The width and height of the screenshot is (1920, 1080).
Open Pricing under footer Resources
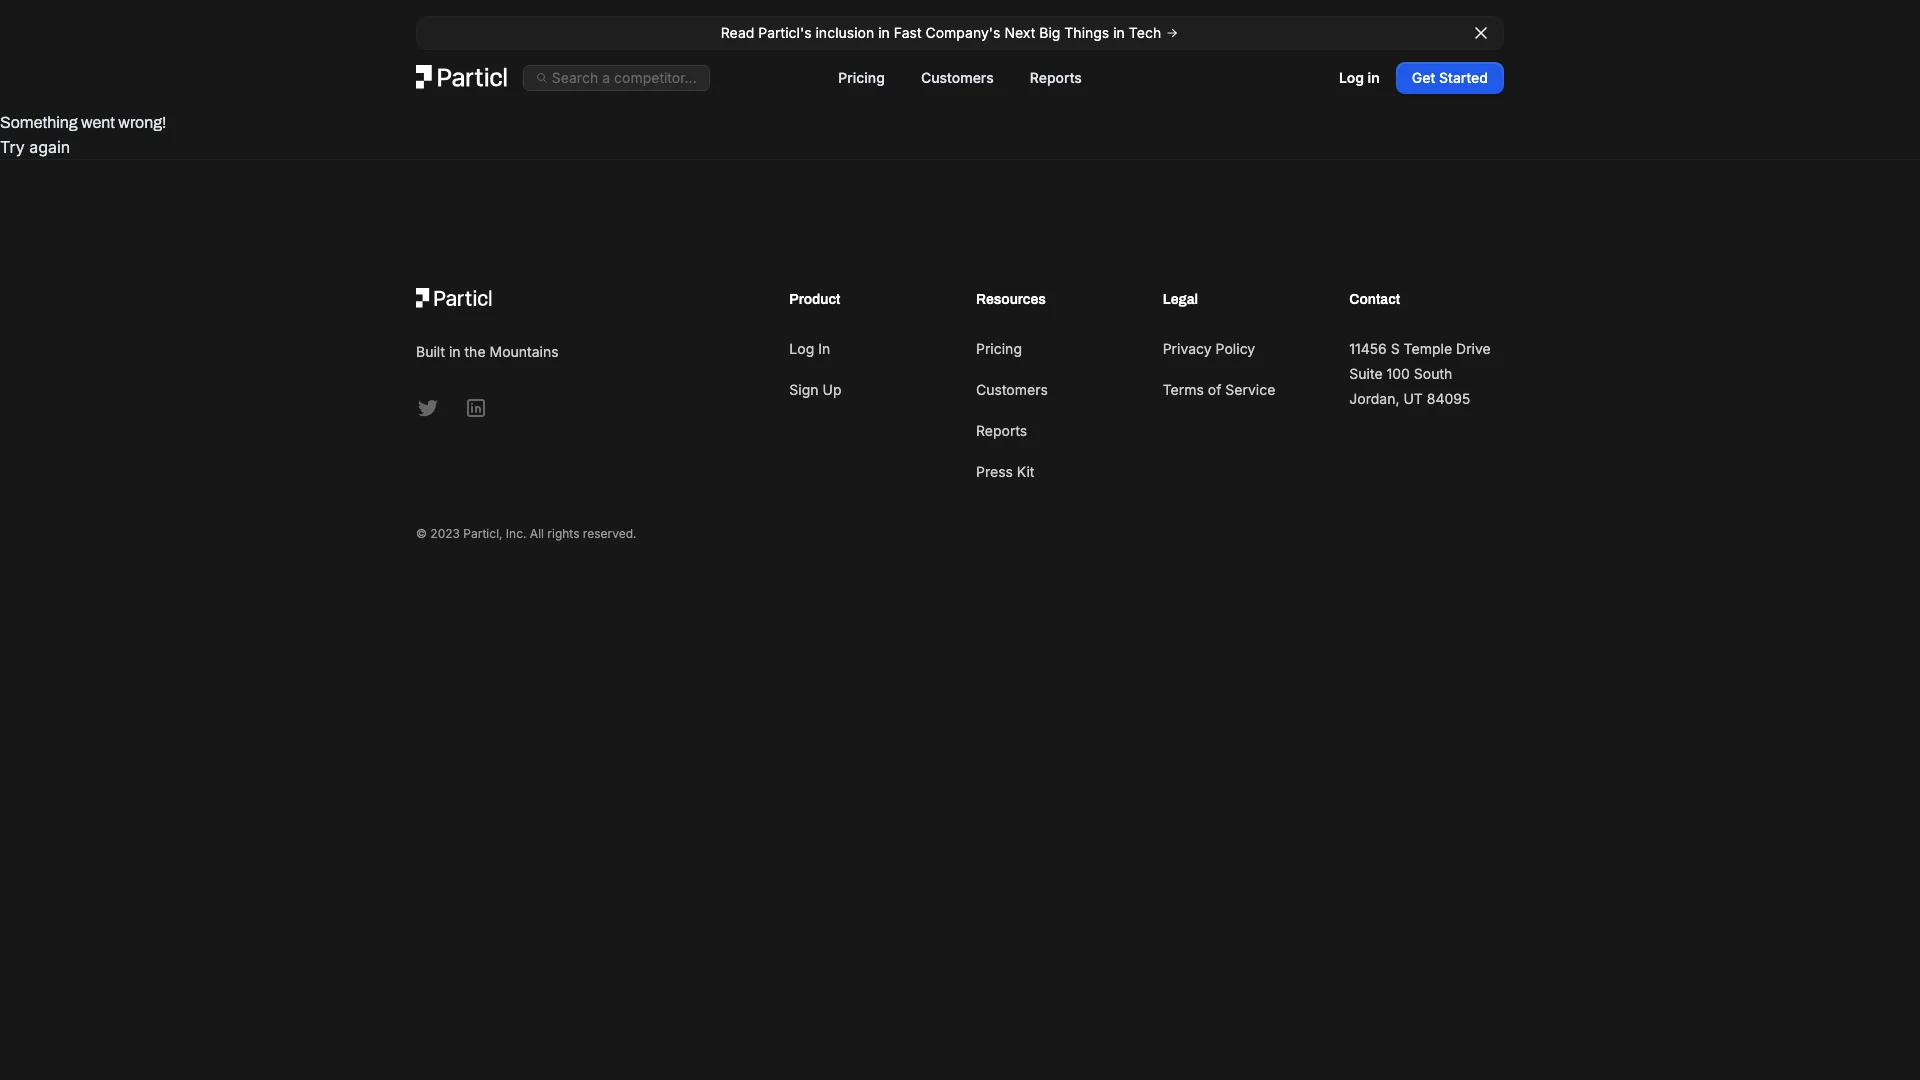[999, 349]
